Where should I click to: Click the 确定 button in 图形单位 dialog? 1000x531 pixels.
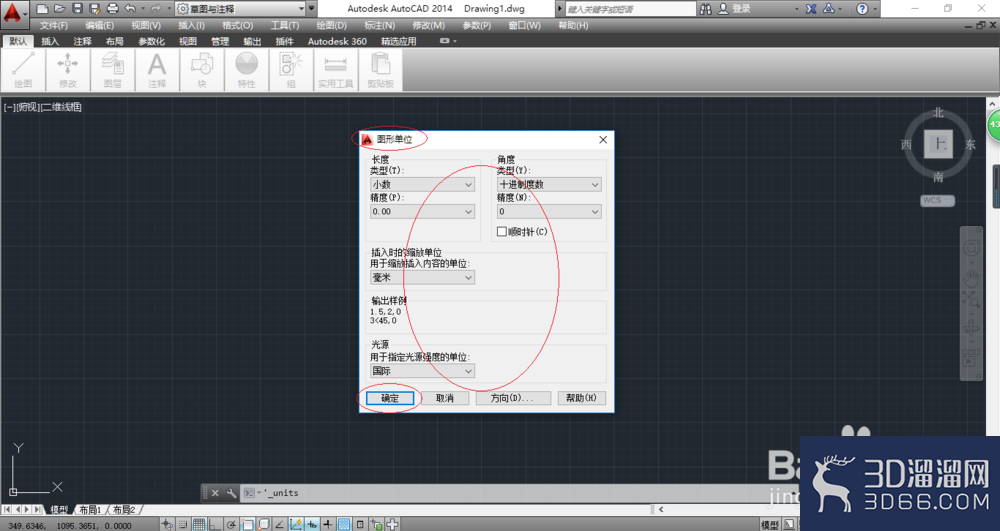(x=390, y=398)
